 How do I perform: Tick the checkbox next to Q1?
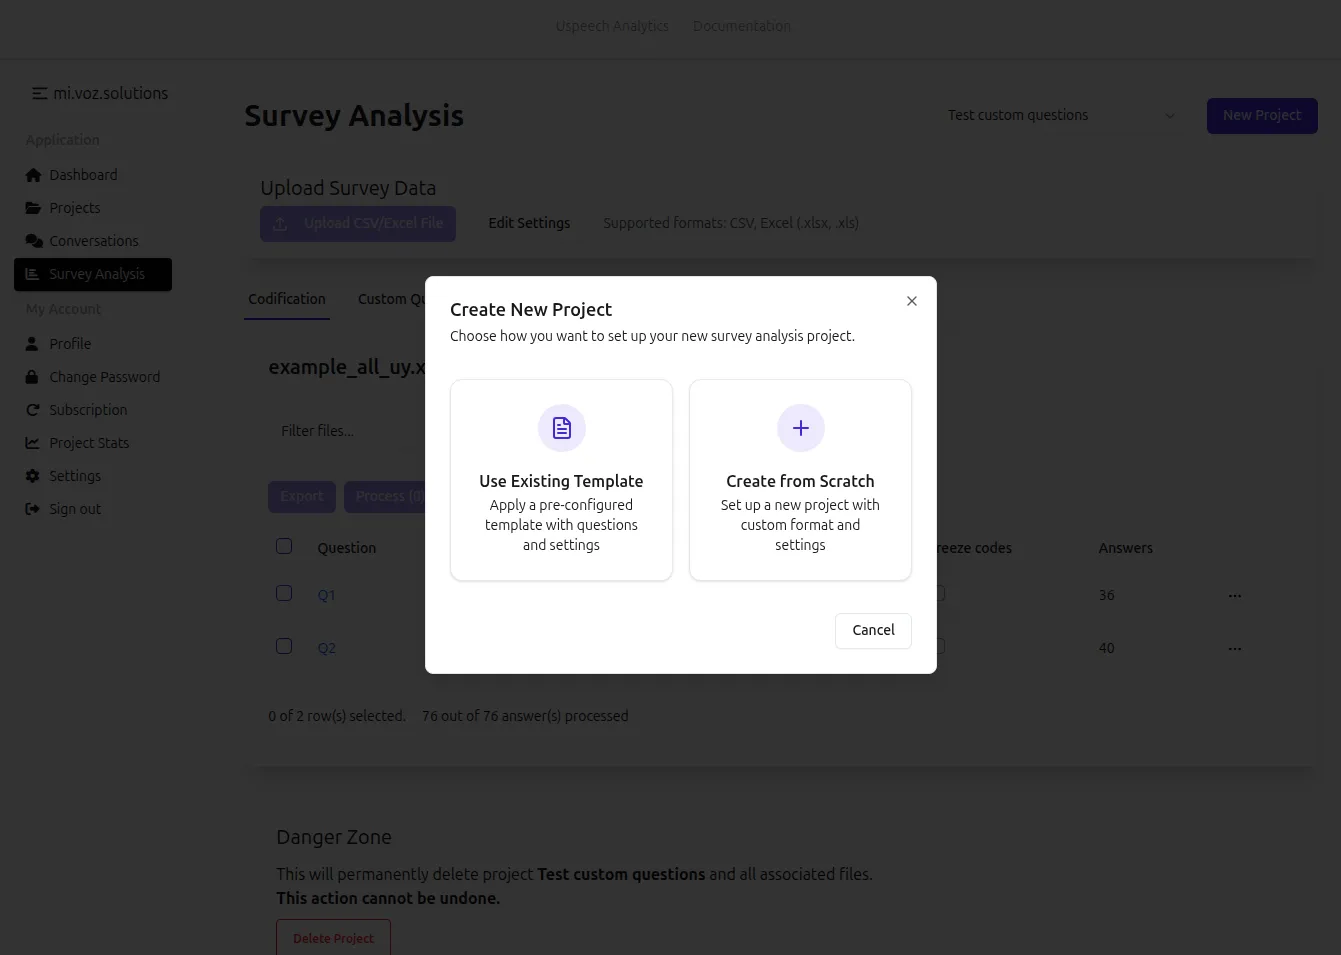(x=284, y=593)
